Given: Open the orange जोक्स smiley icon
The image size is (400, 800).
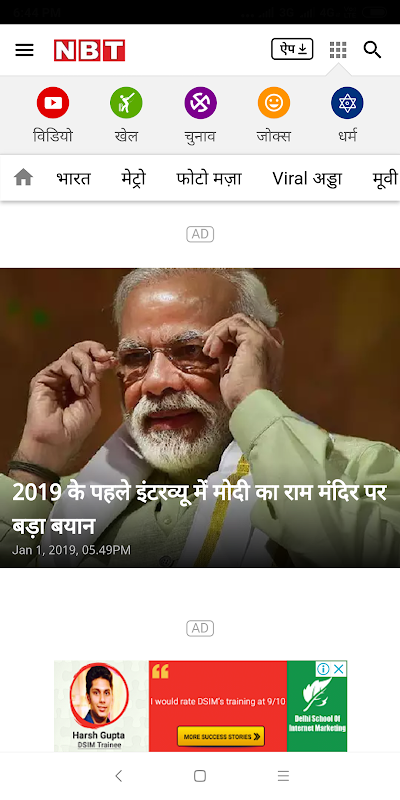Looking at the screenshot, I should pyautogui.click(x=274, y=103).
